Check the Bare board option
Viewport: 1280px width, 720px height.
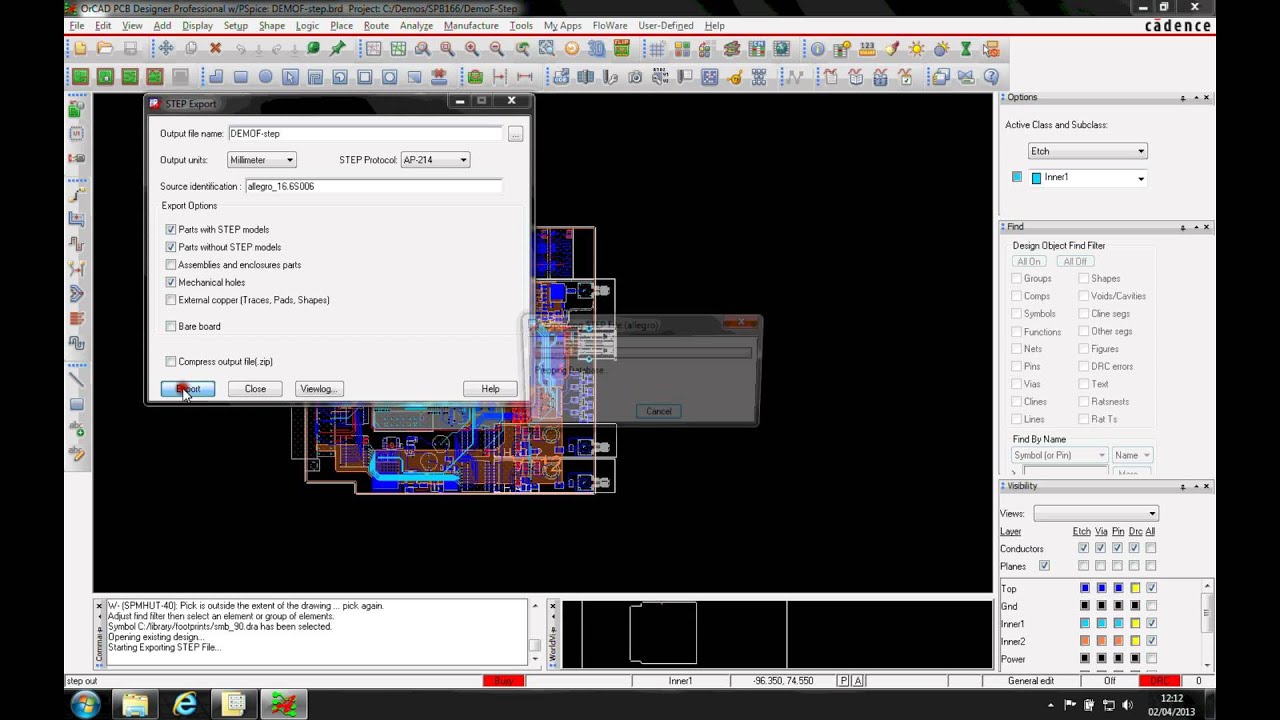coord(171,326)
